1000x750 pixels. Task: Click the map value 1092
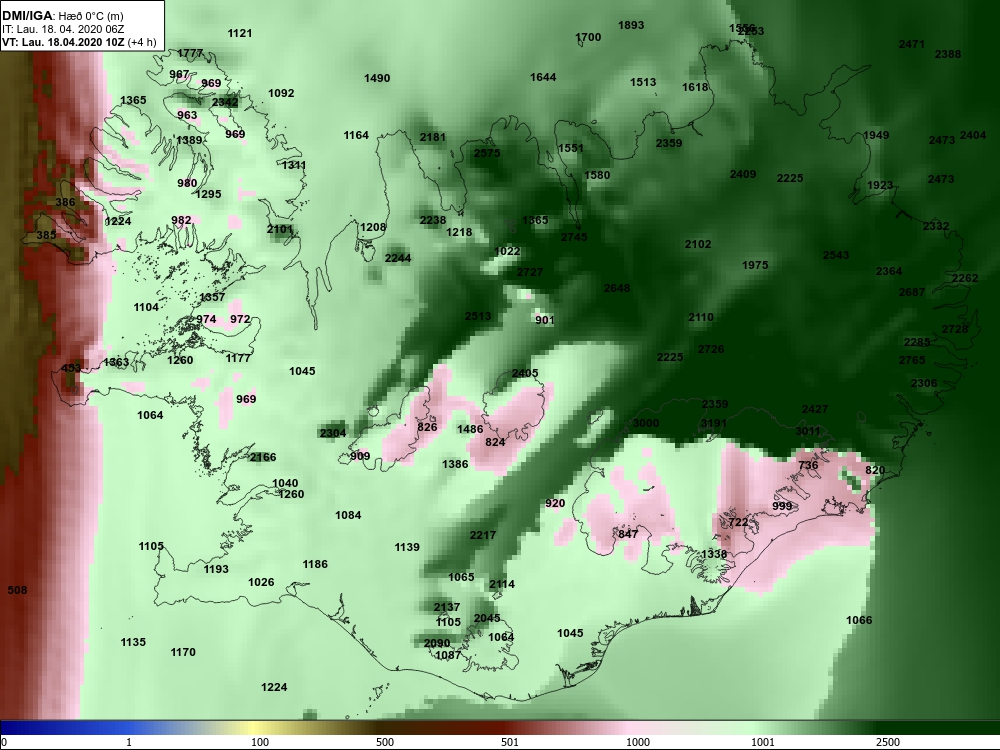click(281, 93)
